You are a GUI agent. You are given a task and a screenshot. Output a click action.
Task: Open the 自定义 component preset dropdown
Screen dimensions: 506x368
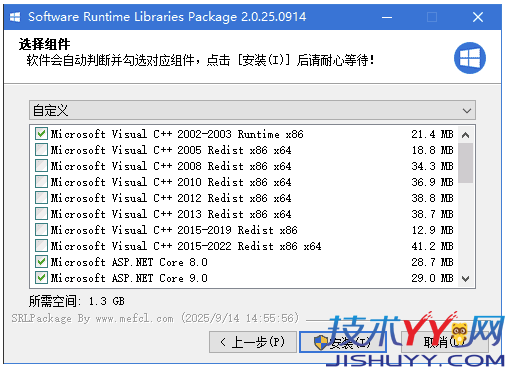252,110
